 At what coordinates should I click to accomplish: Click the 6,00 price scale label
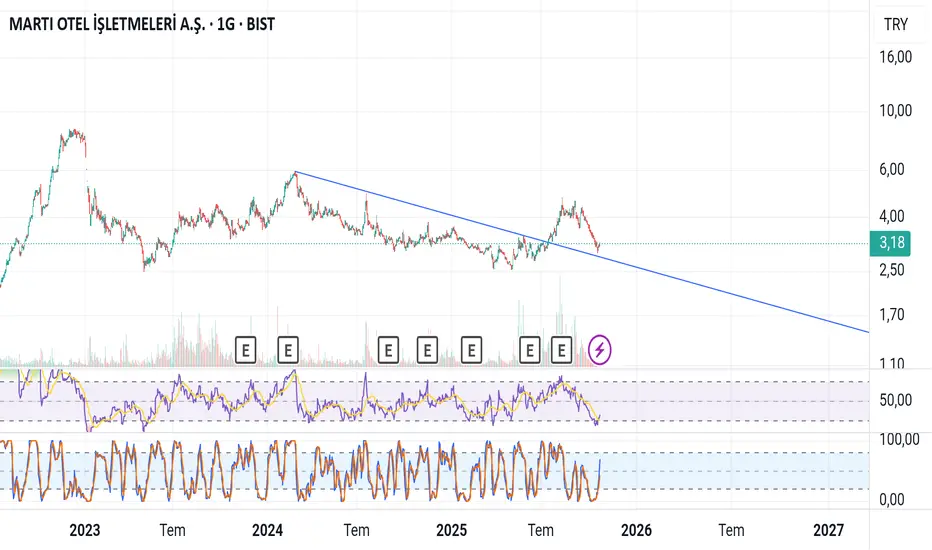[x=892, y=169]
